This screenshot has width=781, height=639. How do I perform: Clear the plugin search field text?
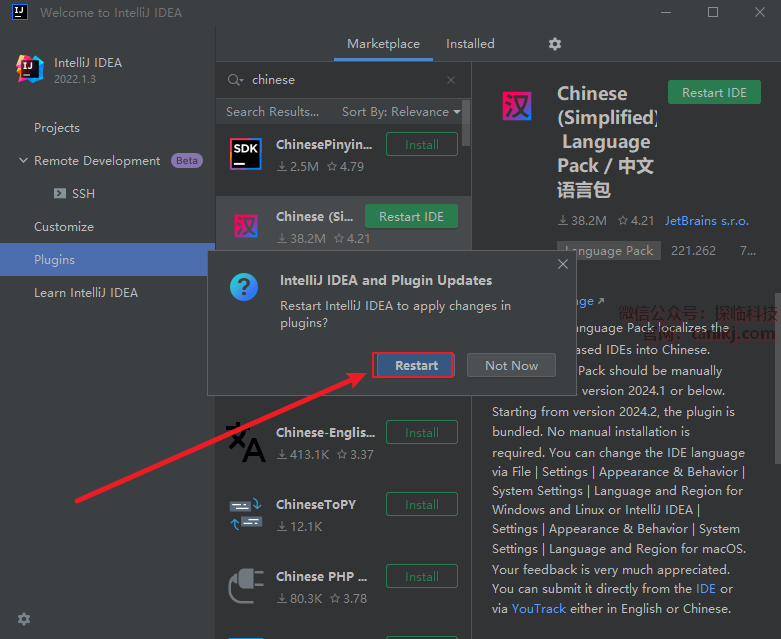click(451, 80)
